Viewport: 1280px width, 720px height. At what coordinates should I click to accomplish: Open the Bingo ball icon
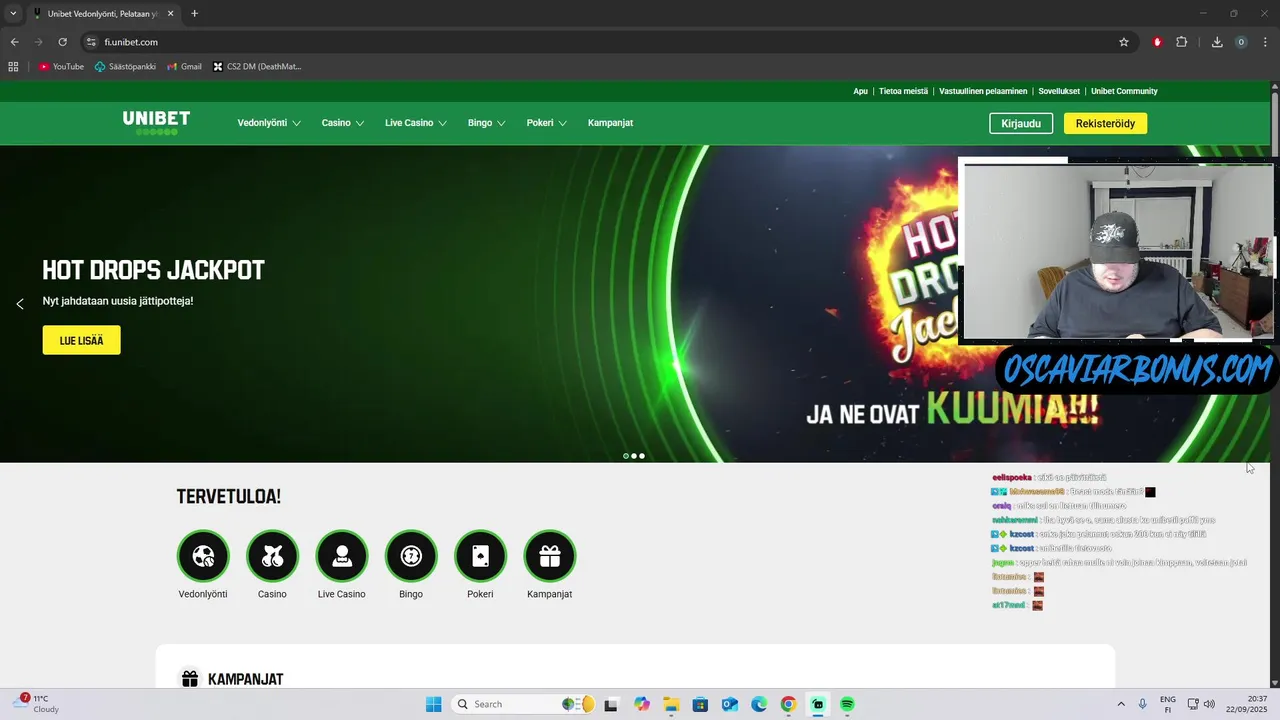[411, 556]
